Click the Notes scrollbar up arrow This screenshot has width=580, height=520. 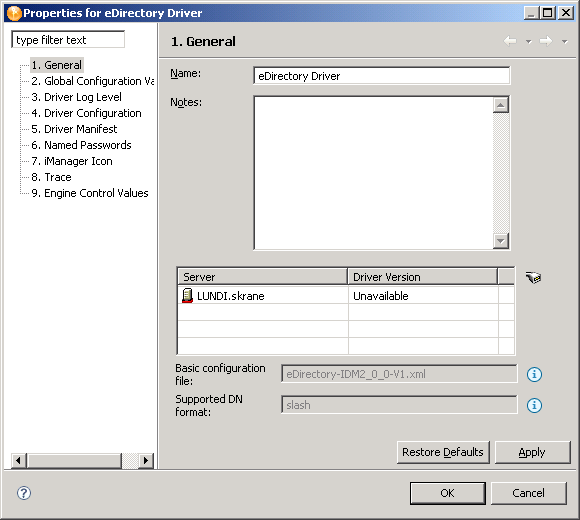click(501, 105)
